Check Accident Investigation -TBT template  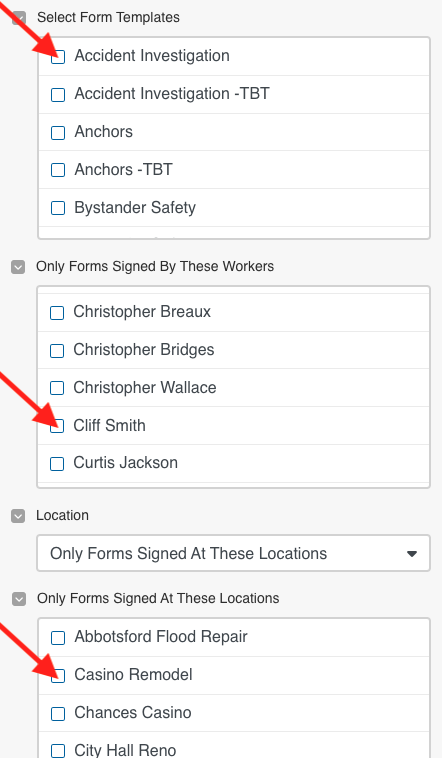point(58,95)
